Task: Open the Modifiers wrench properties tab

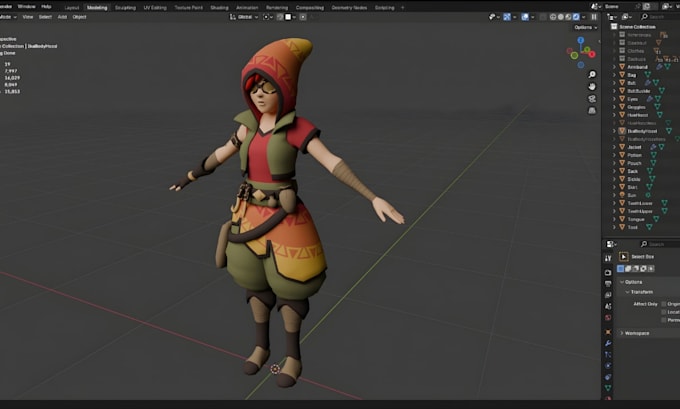Action: point(608,344)
